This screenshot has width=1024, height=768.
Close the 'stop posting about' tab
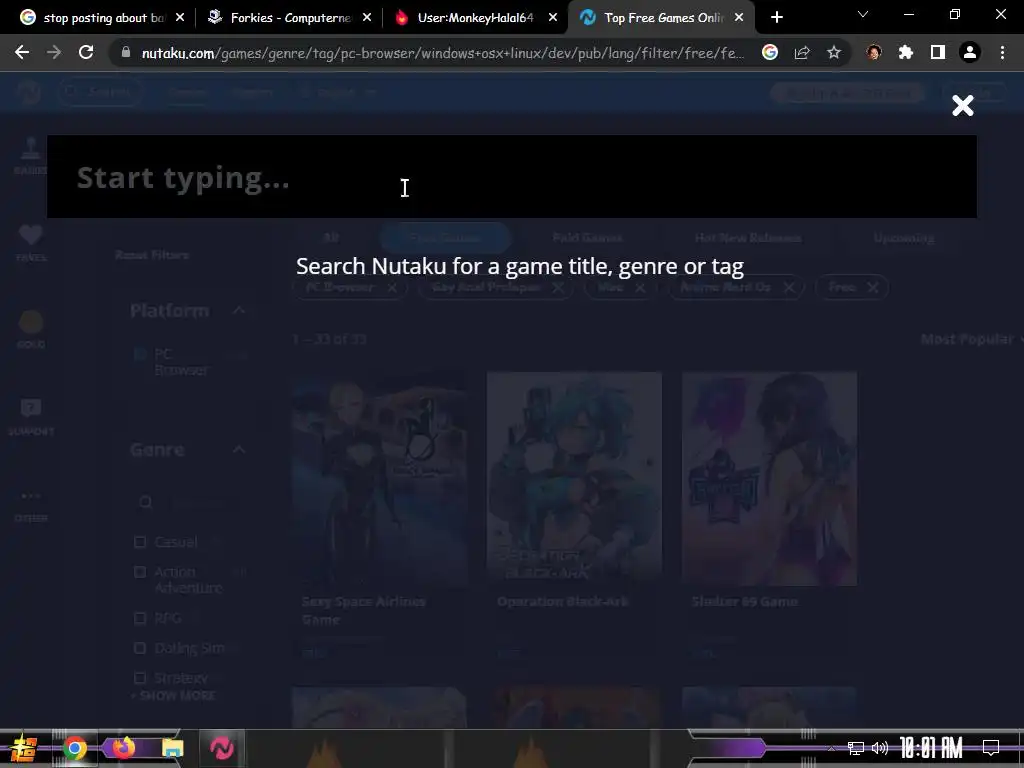point(180,18)
